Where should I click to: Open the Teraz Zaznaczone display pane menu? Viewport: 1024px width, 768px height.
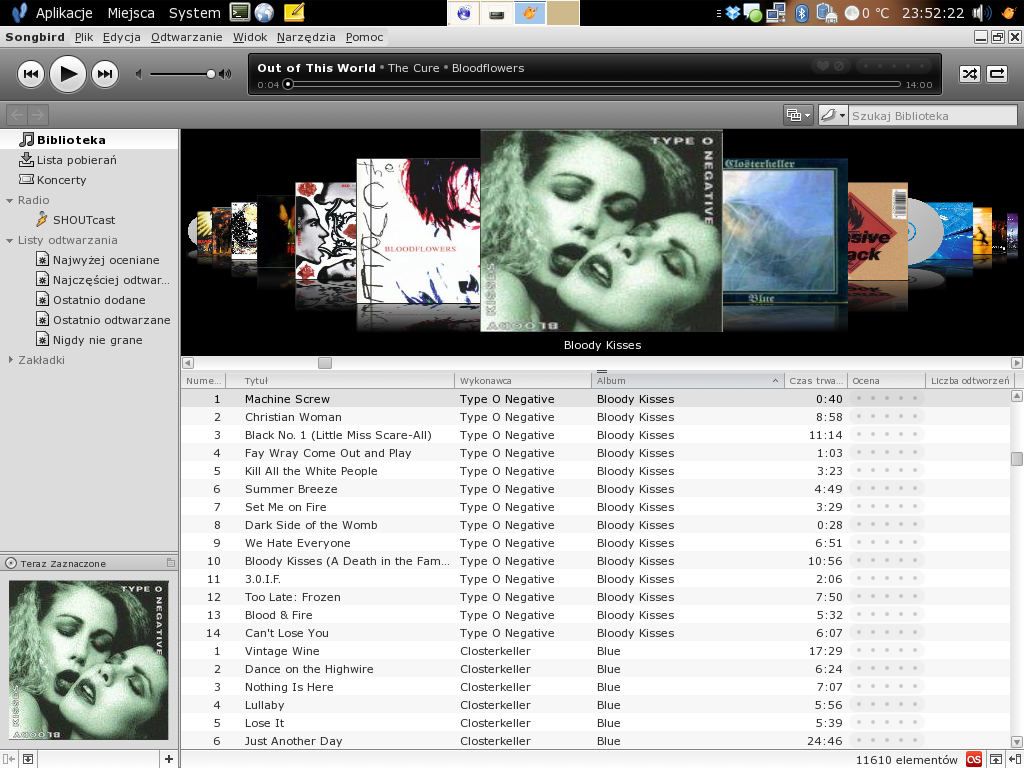coord(170,563)
